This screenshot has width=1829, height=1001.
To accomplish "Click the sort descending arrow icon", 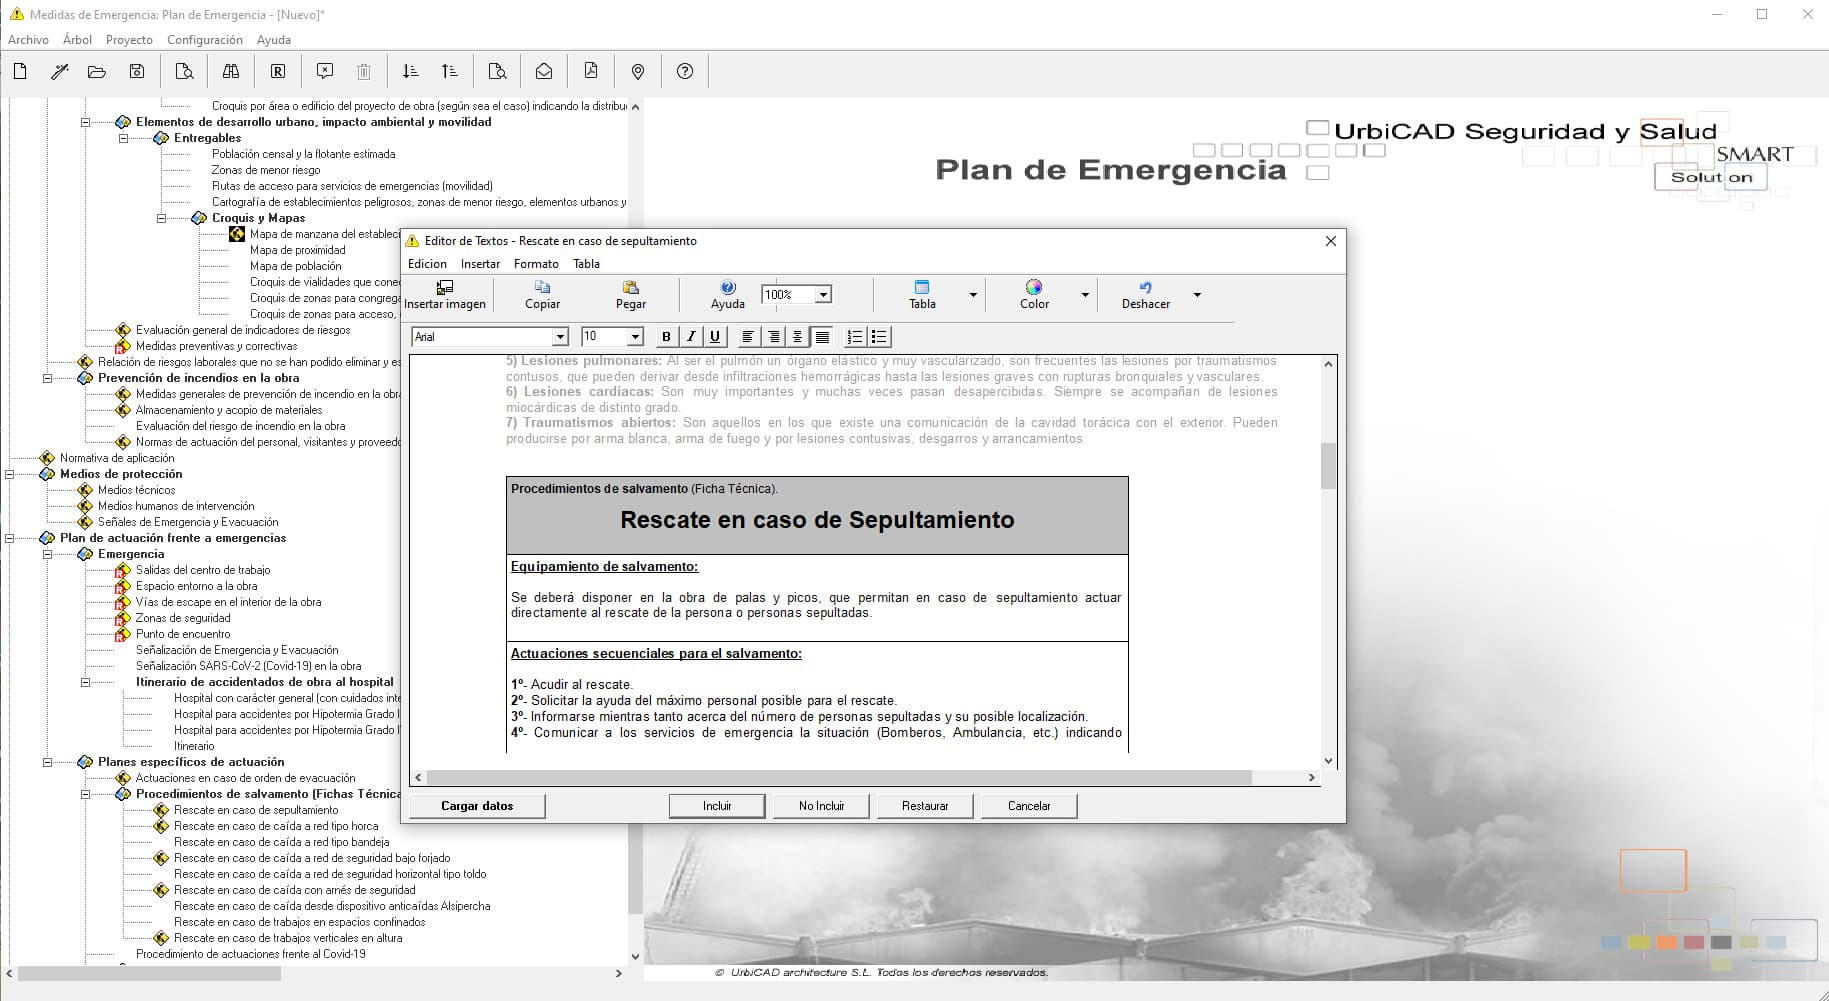I will [x=410, y=71].
